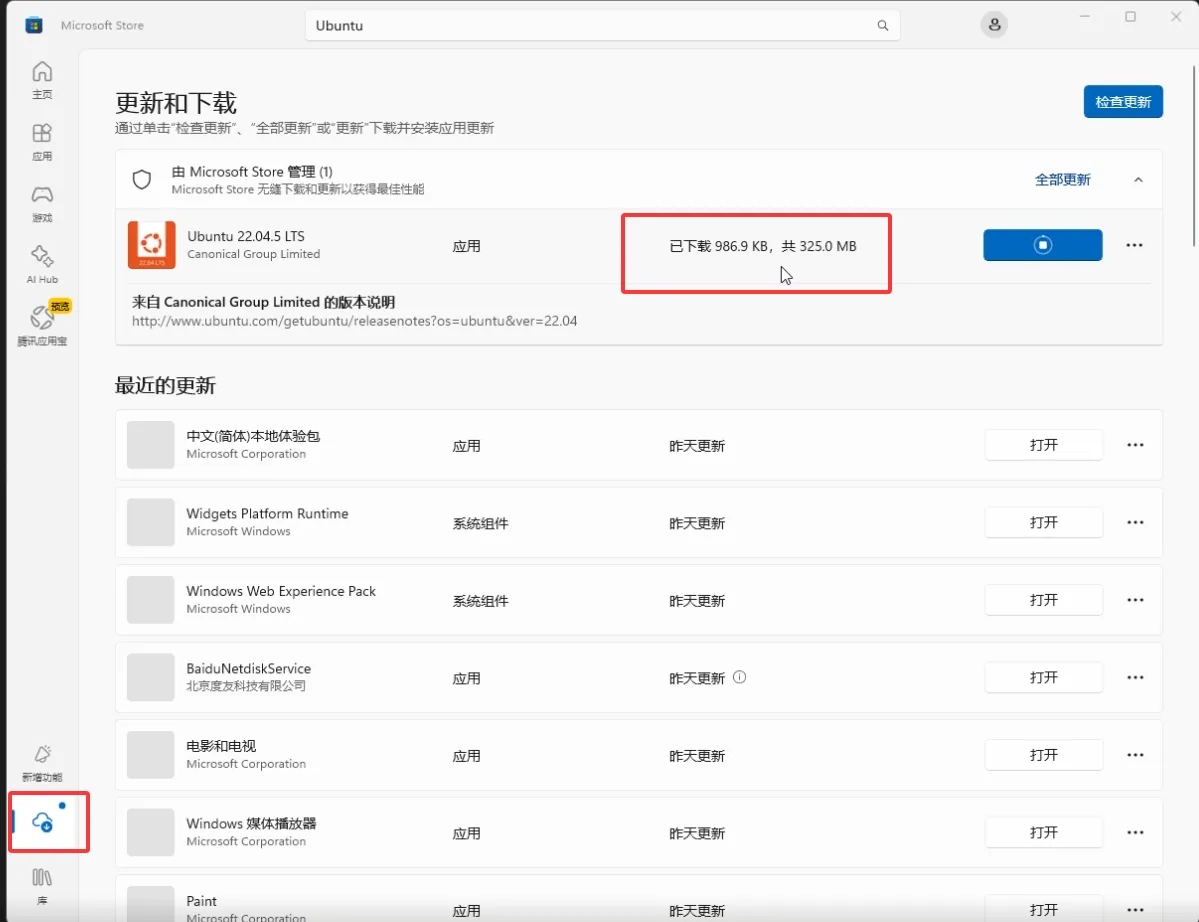The height and width of the screenshot is (922, 1199).
Task: Click the shield icon beside Microsoft Store 管理
Action: 141,180
